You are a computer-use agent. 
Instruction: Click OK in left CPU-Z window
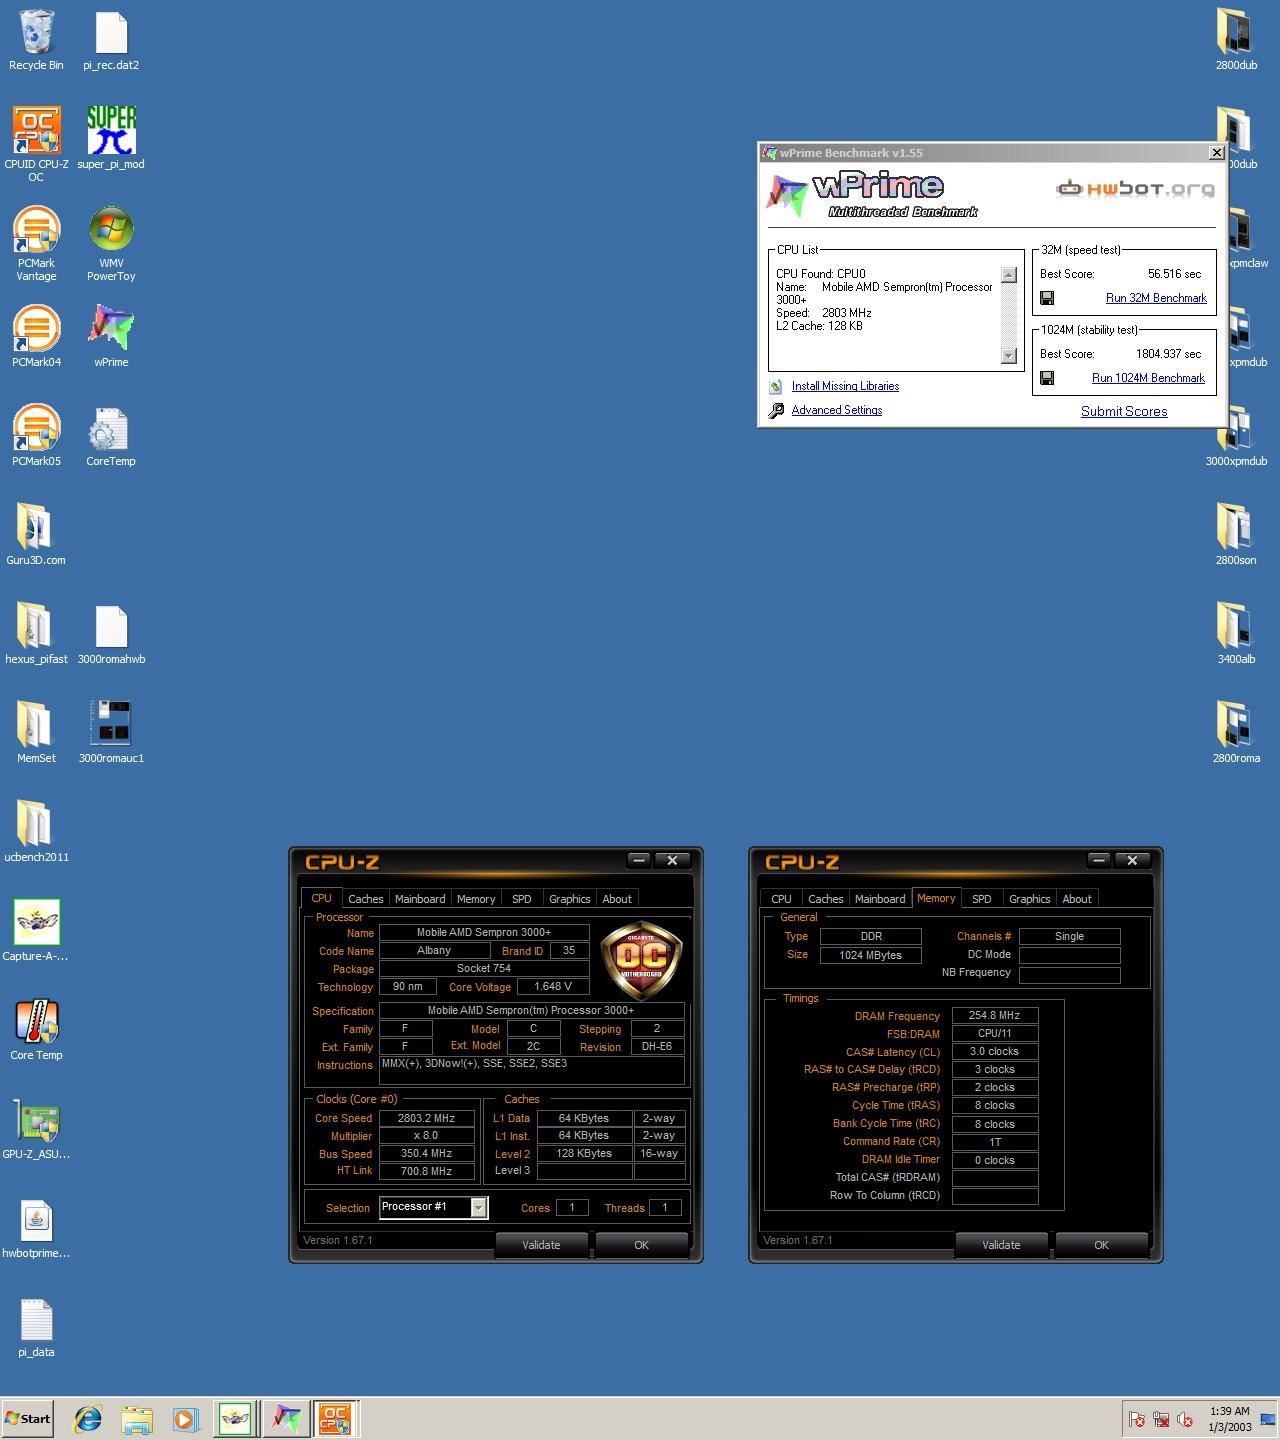641,1245
